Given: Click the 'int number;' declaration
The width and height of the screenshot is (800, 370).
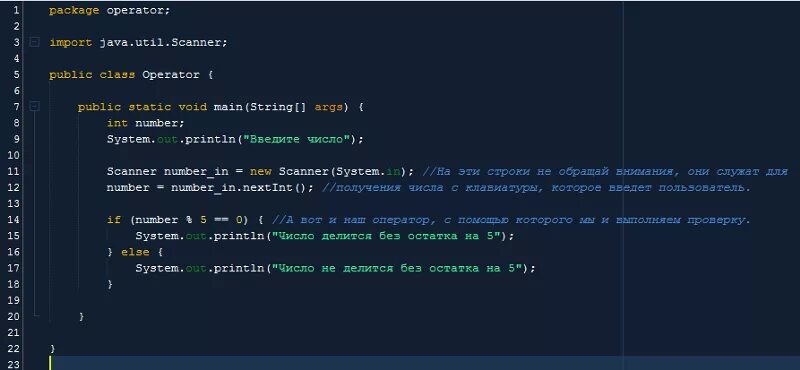Looking at the screenshot, I should [145, 123].
